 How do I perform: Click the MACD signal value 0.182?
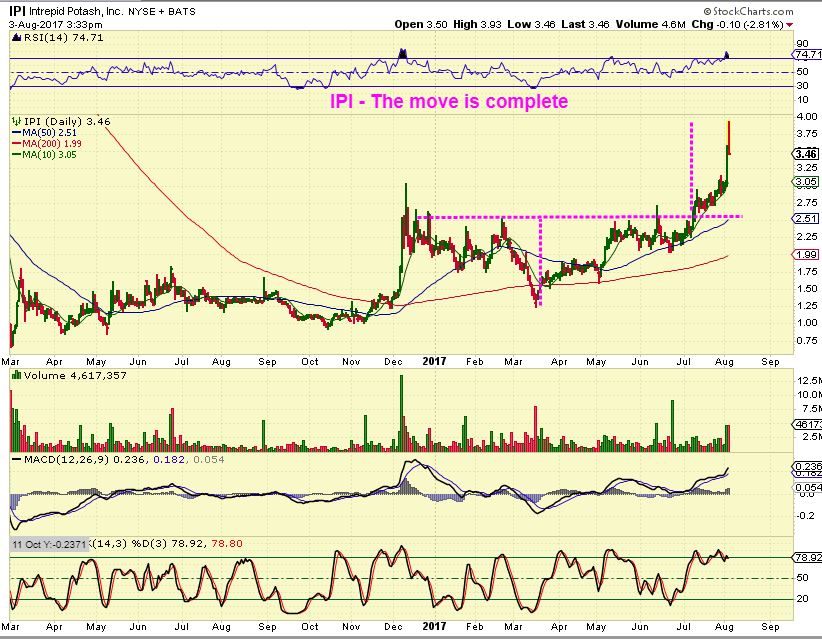pos(169,460)
